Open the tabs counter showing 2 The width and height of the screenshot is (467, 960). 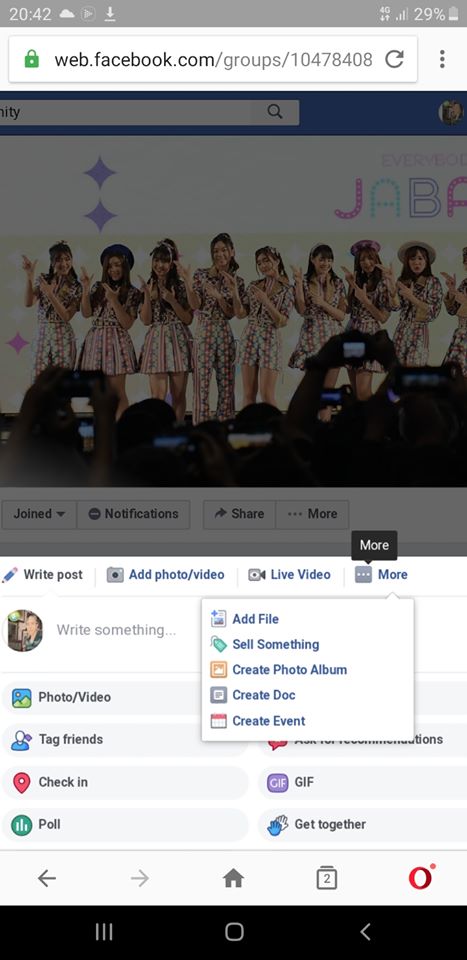tap(327, 879)
